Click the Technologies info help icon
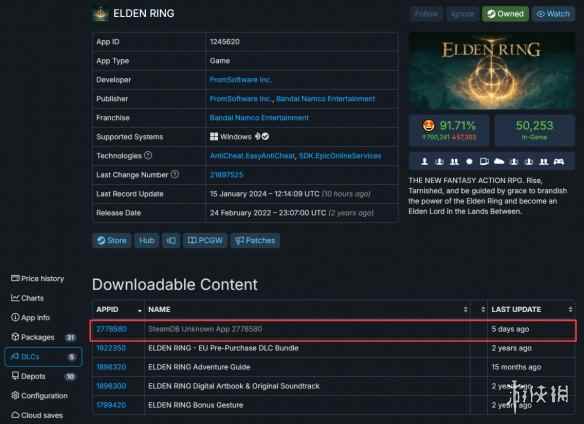Screen dimensions: 584x424 [148, 155]
